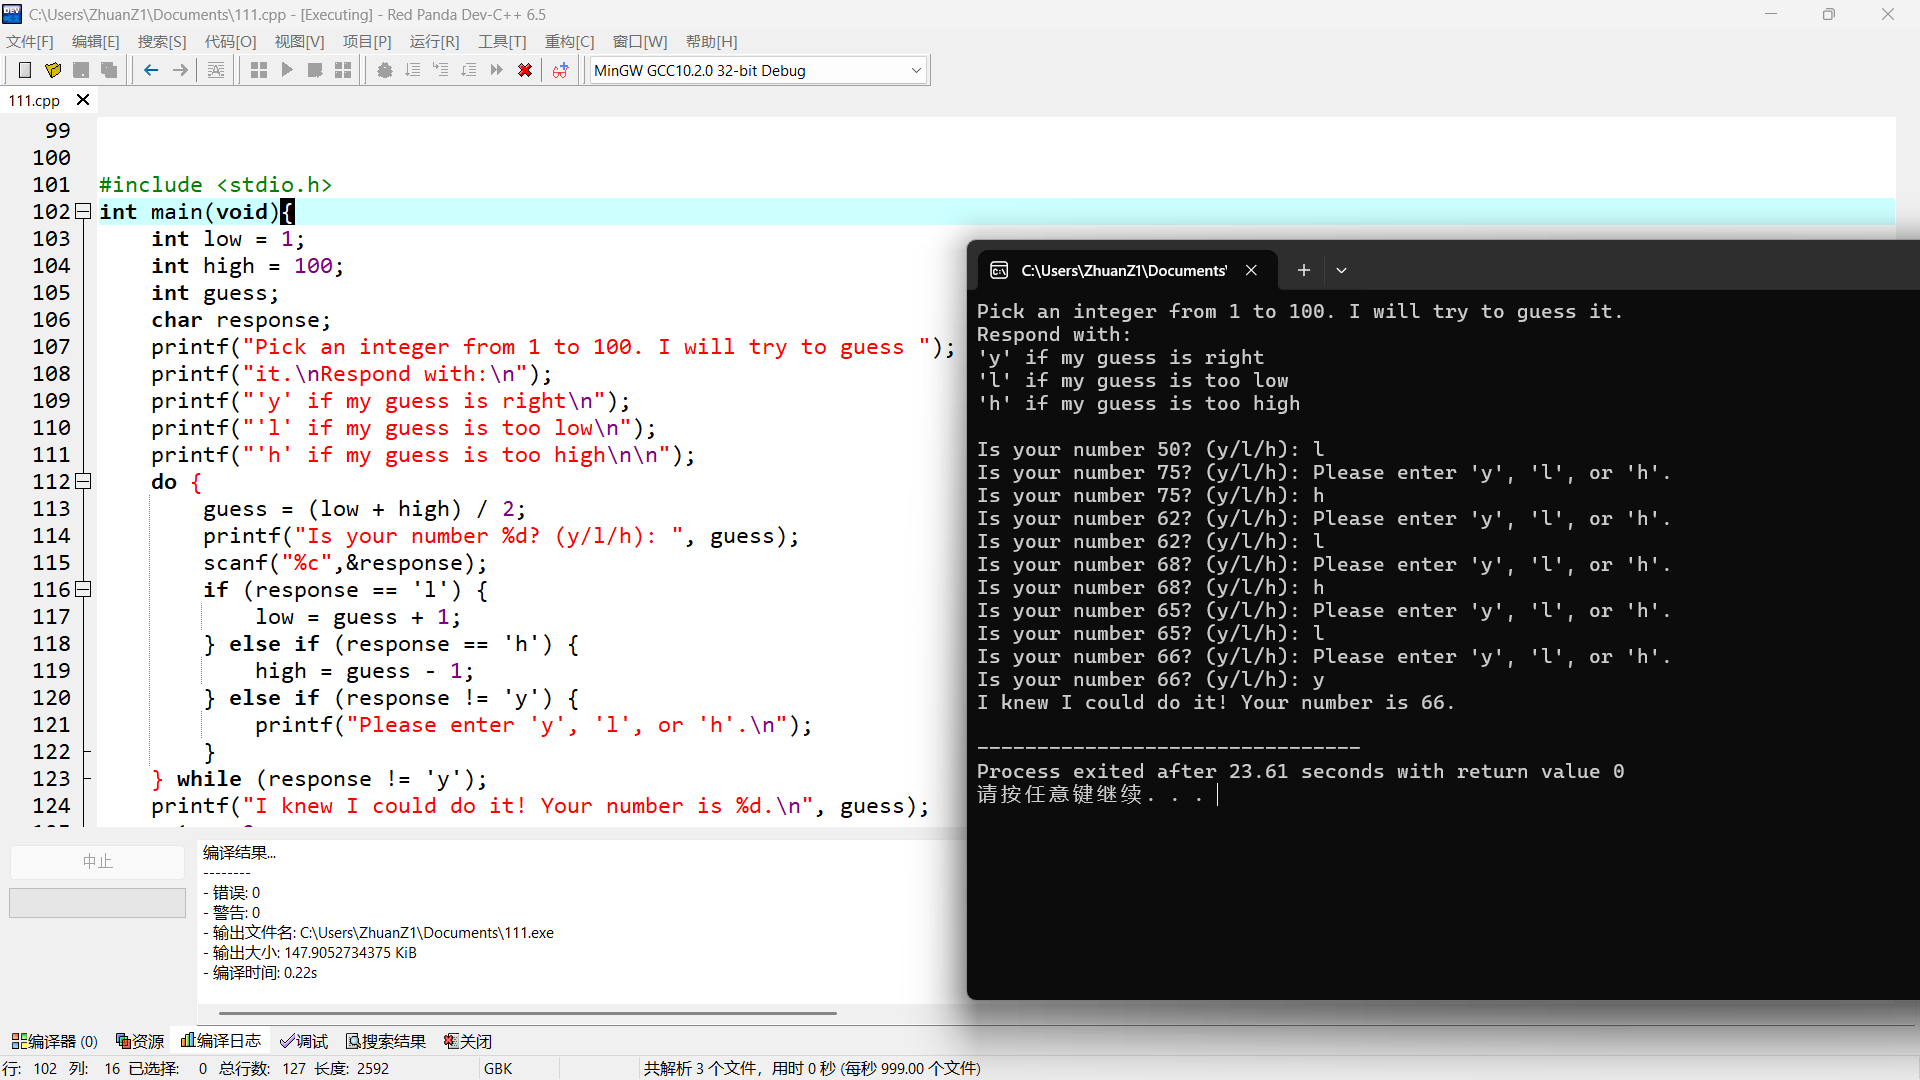Click the debug bug icon

click(384, 70)
